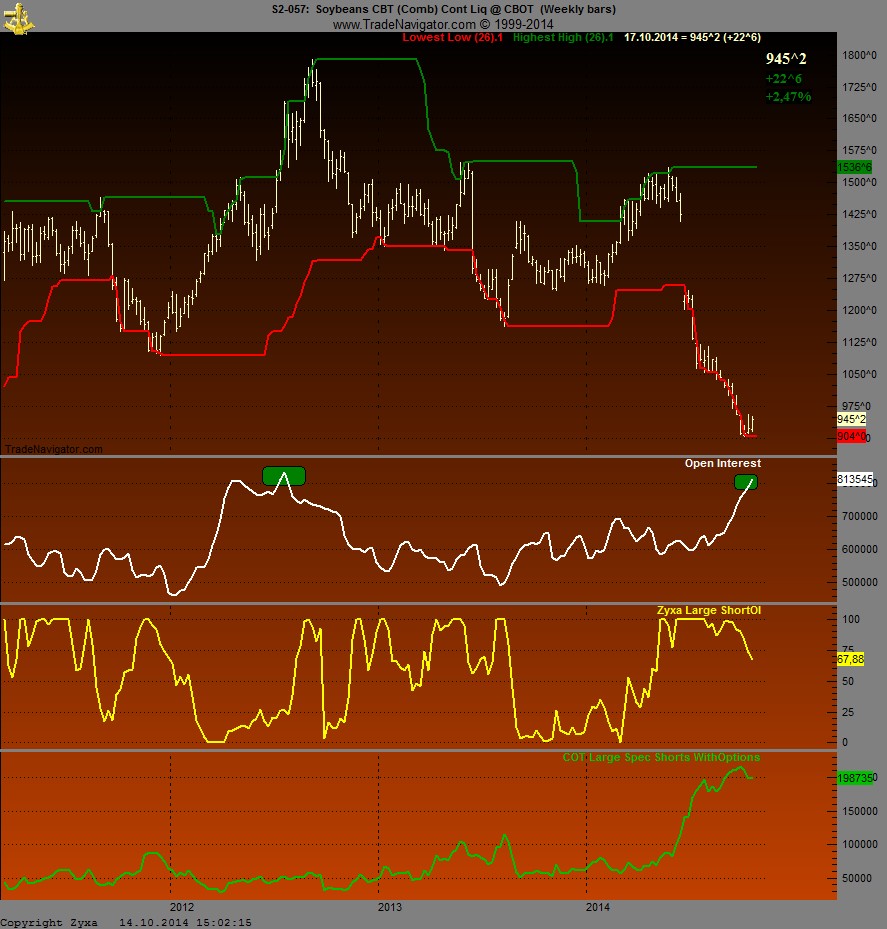Select the green 1536^6 price axis tag
Image resolution: width=887 pixels, height=929 pixels.
pos(854,167)
